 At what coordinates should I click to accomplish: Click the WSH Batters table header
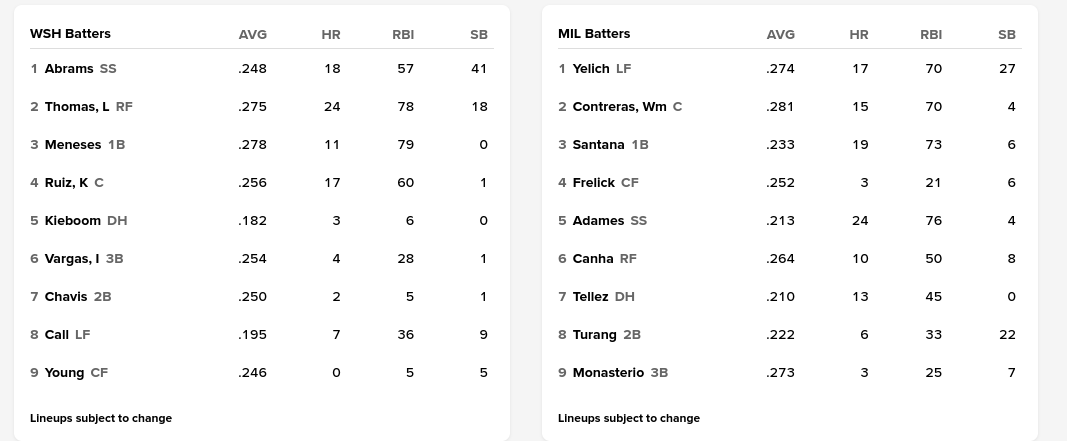tap(70, 34)
